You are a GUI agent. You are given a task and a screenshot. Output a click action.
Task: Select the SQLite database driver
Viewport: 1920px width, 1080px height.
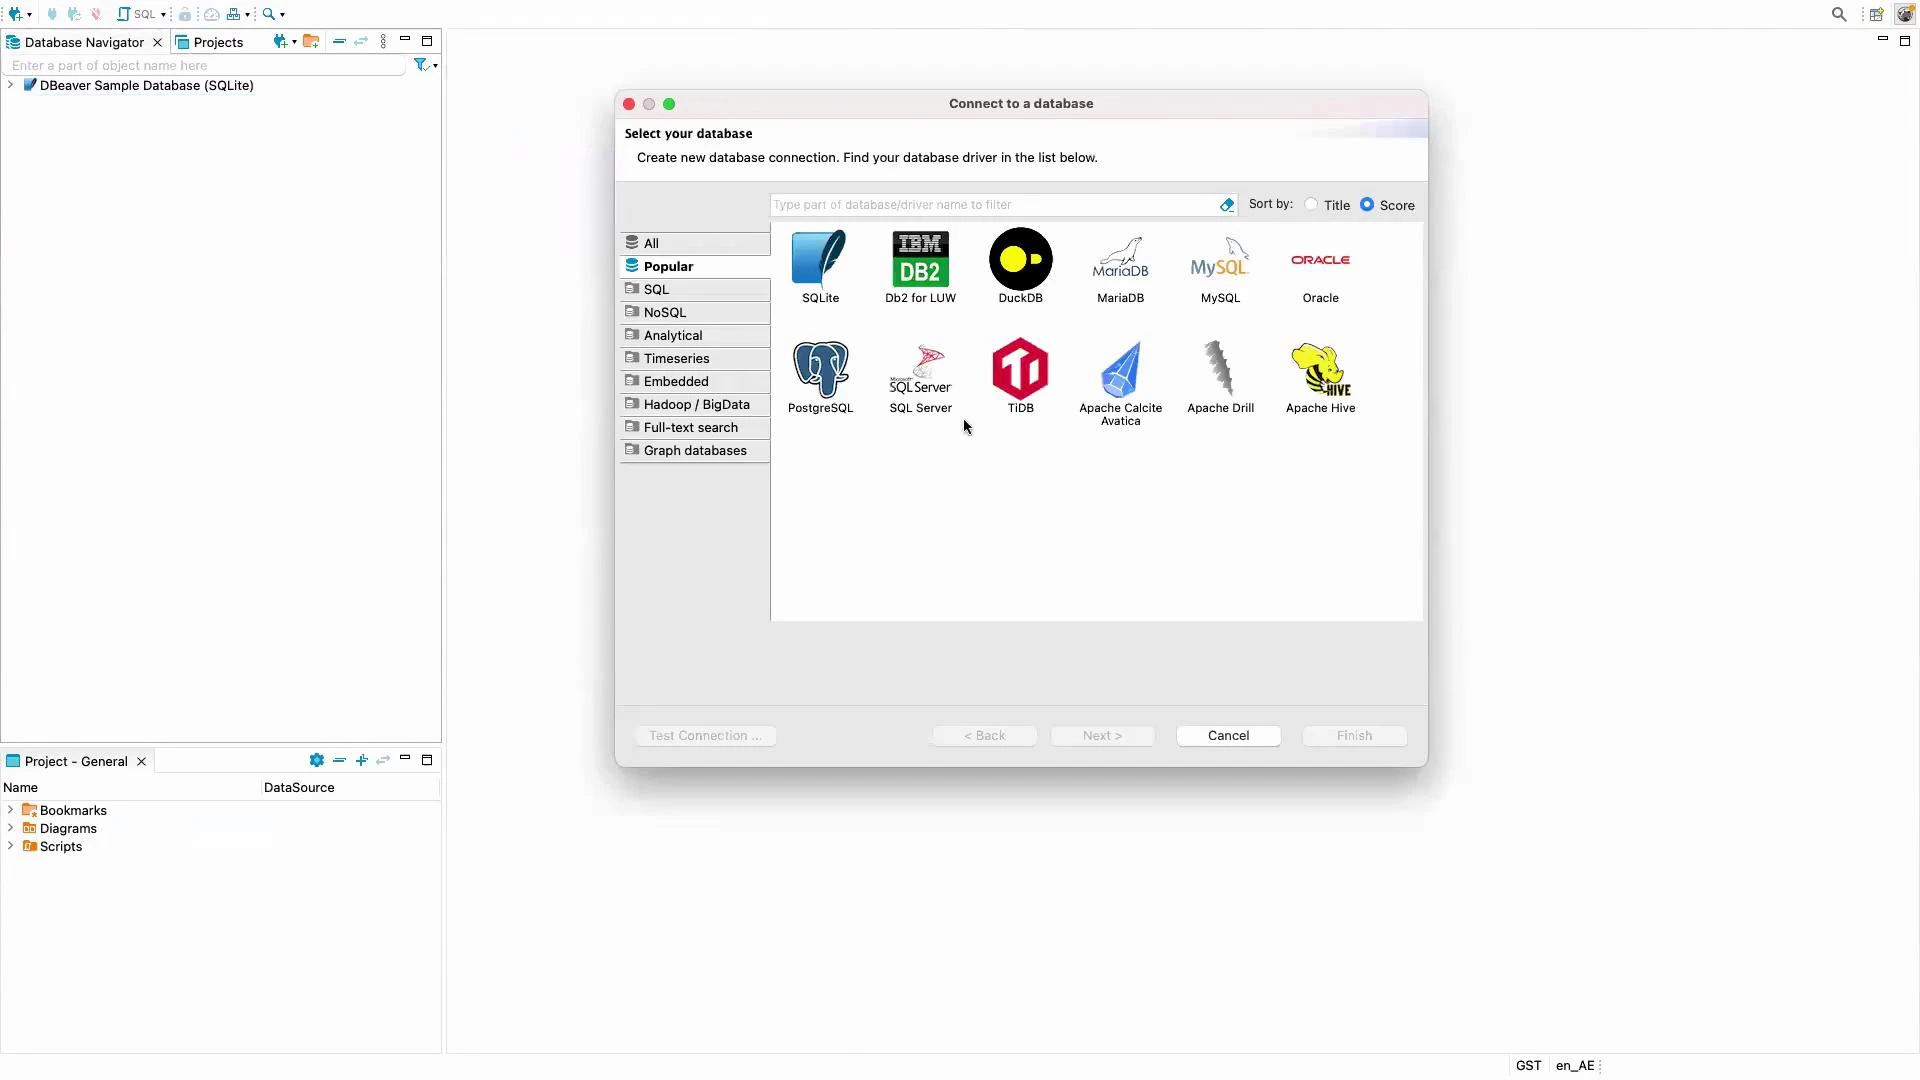pos(819,267)
